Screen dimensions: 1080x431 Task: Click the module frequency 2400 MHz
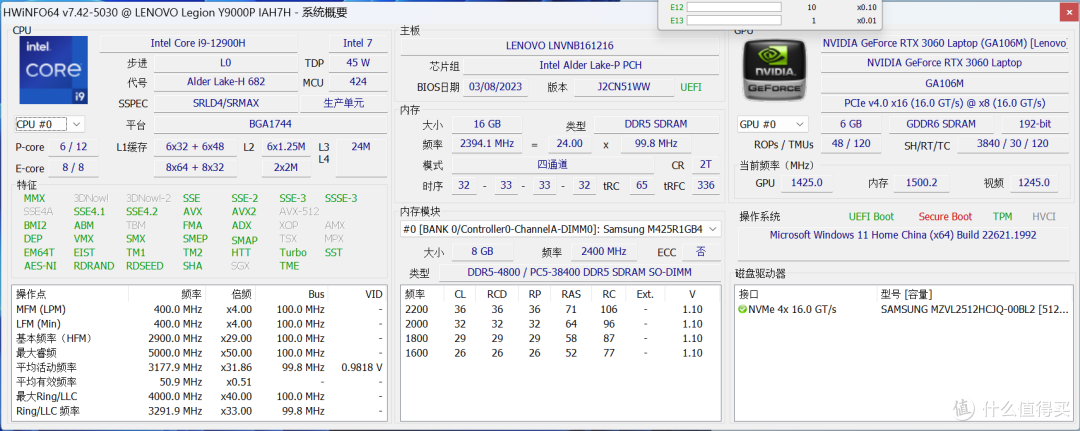pos(603,251)
